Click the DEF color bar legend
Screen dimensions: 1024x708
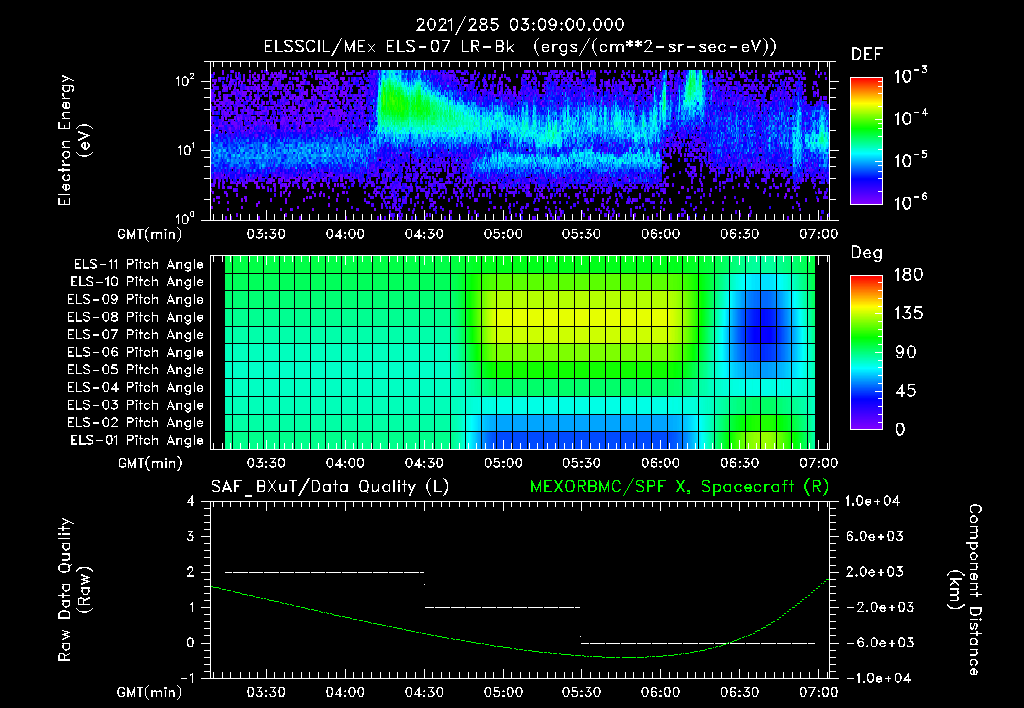click(866, 141)
